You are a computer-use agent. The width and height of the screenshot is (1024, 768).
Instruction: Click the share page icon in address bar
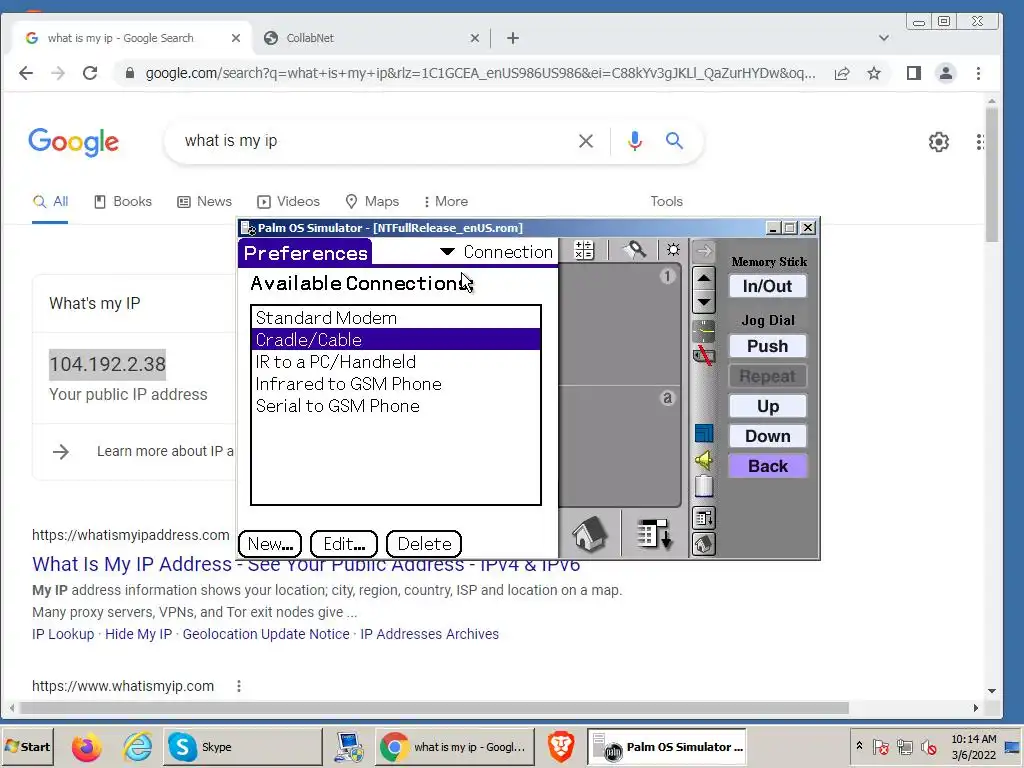coord(842,73)
